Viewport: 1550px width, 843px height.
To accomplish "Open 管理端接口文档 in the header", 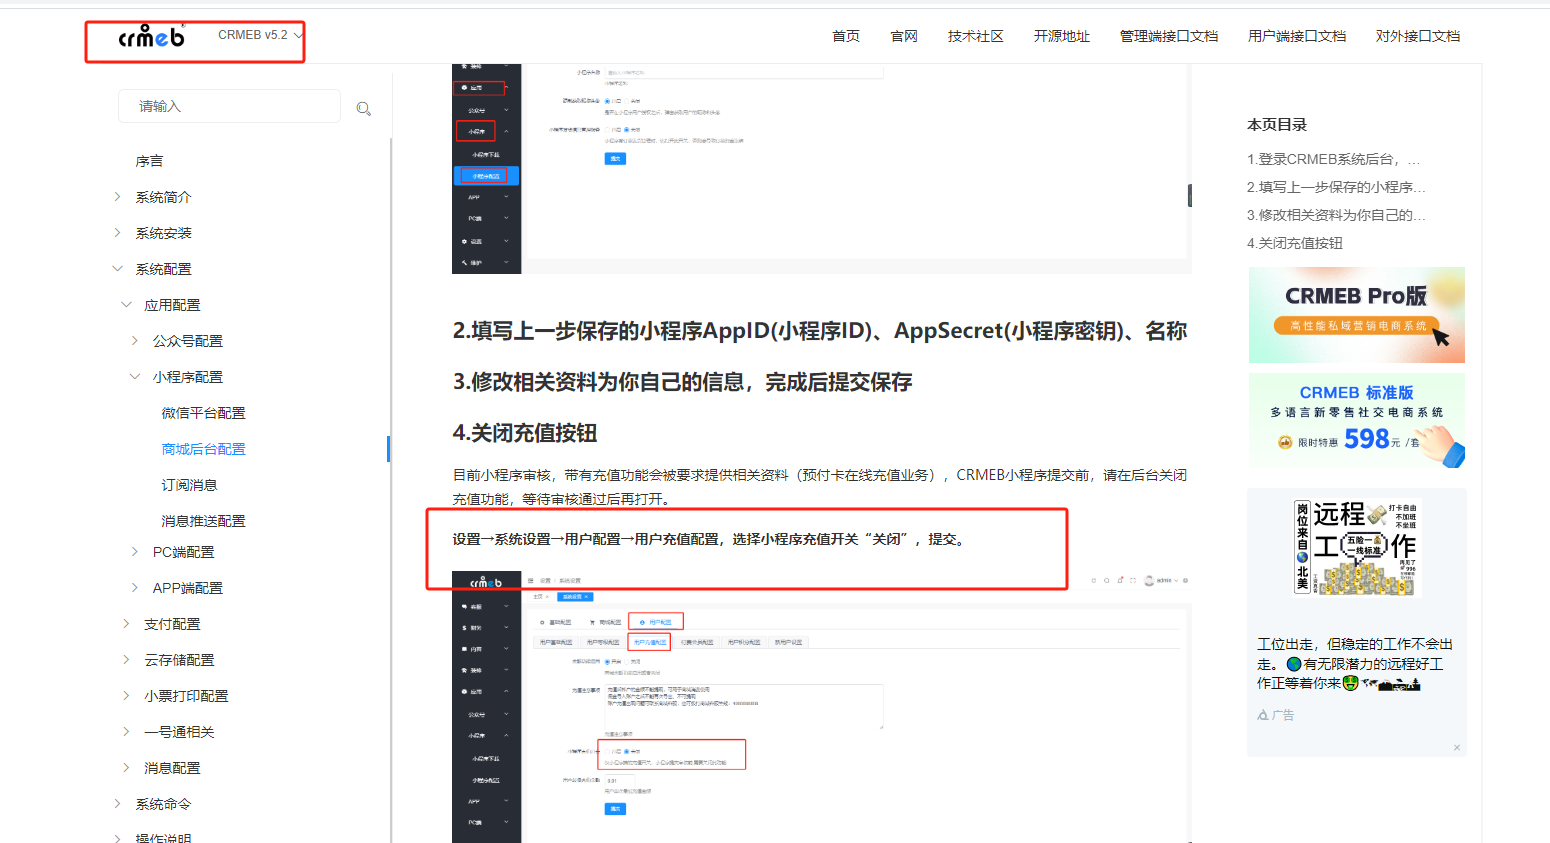I will 1169,36.
